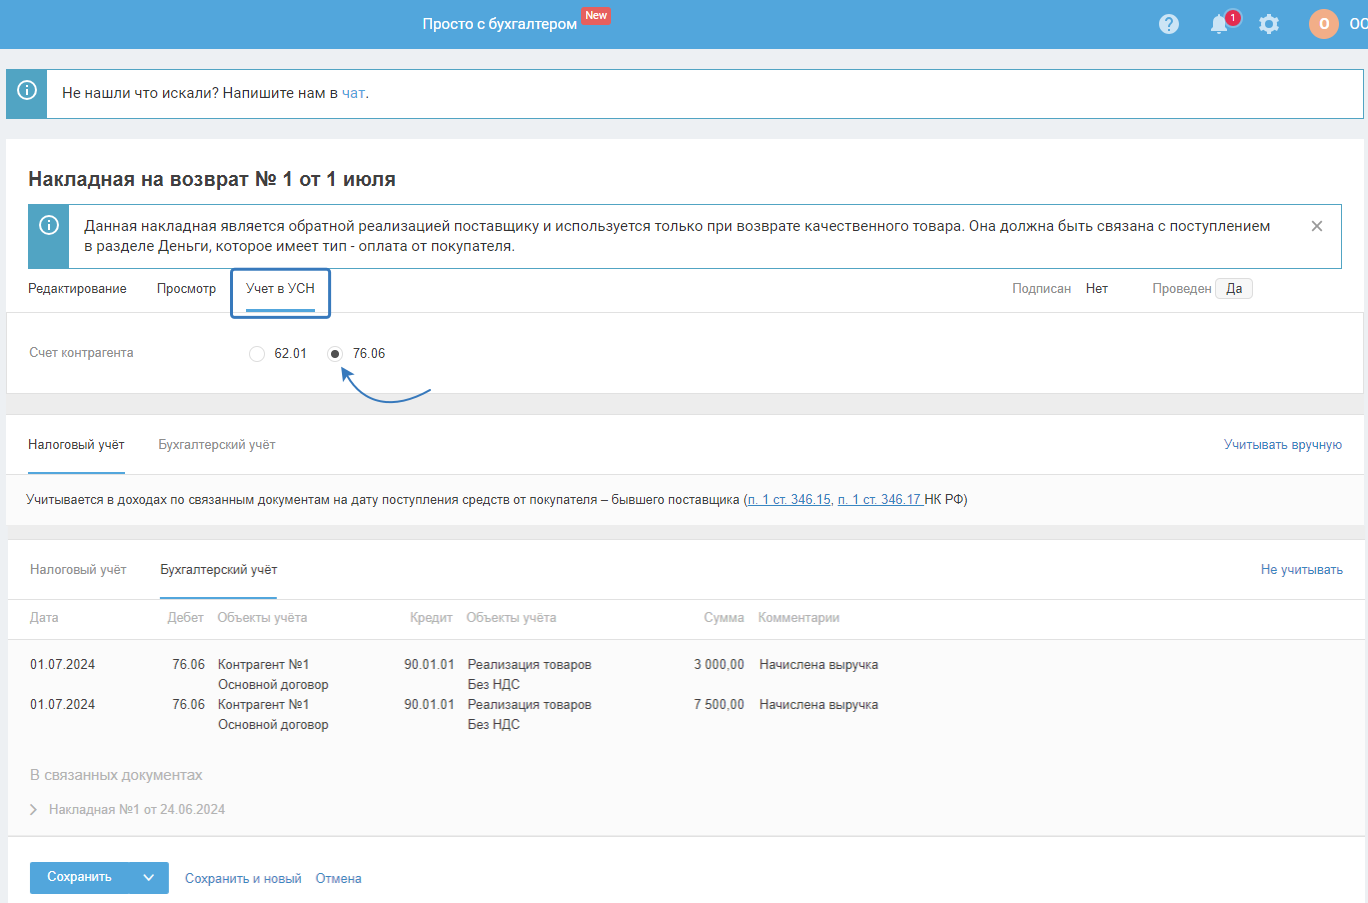Viewport: 1368px width, 903px height.
Task: Click the orange user avatar
Action: pyautogui.click(x=1323, y=24)
